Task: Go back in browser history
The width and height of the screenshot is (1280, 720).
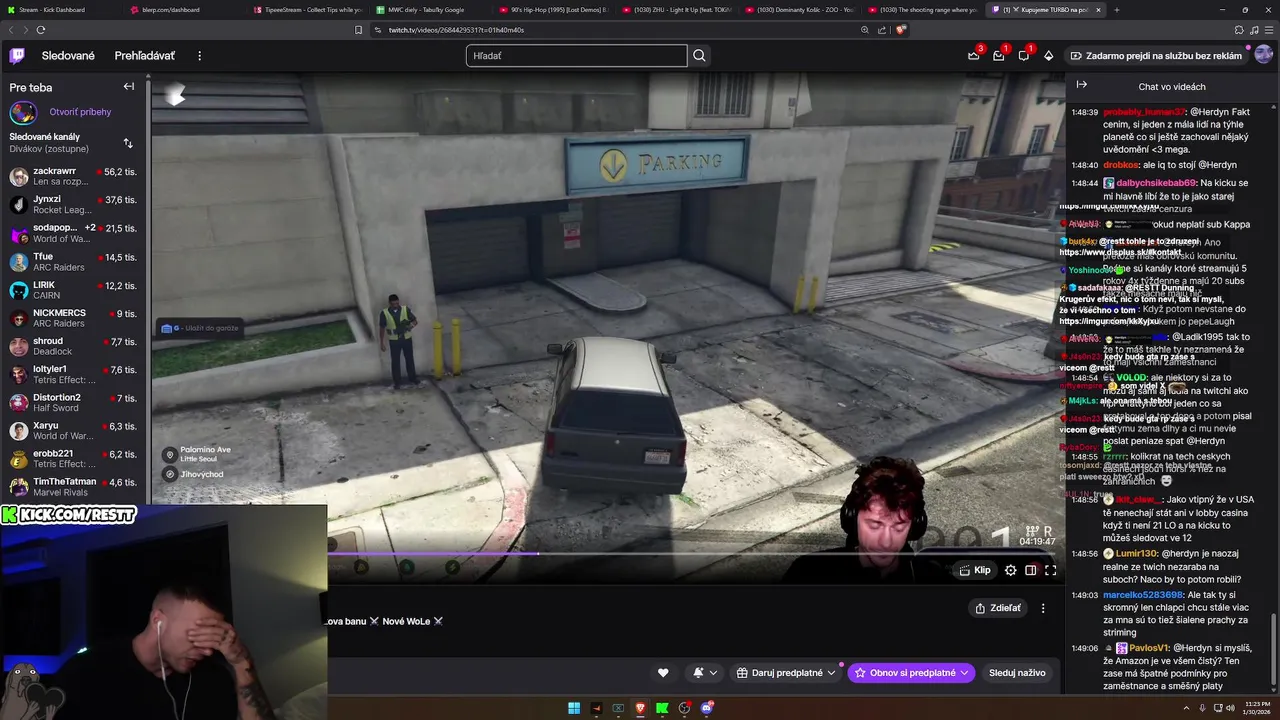Action: pyautogui.click(x=10, y=30)
